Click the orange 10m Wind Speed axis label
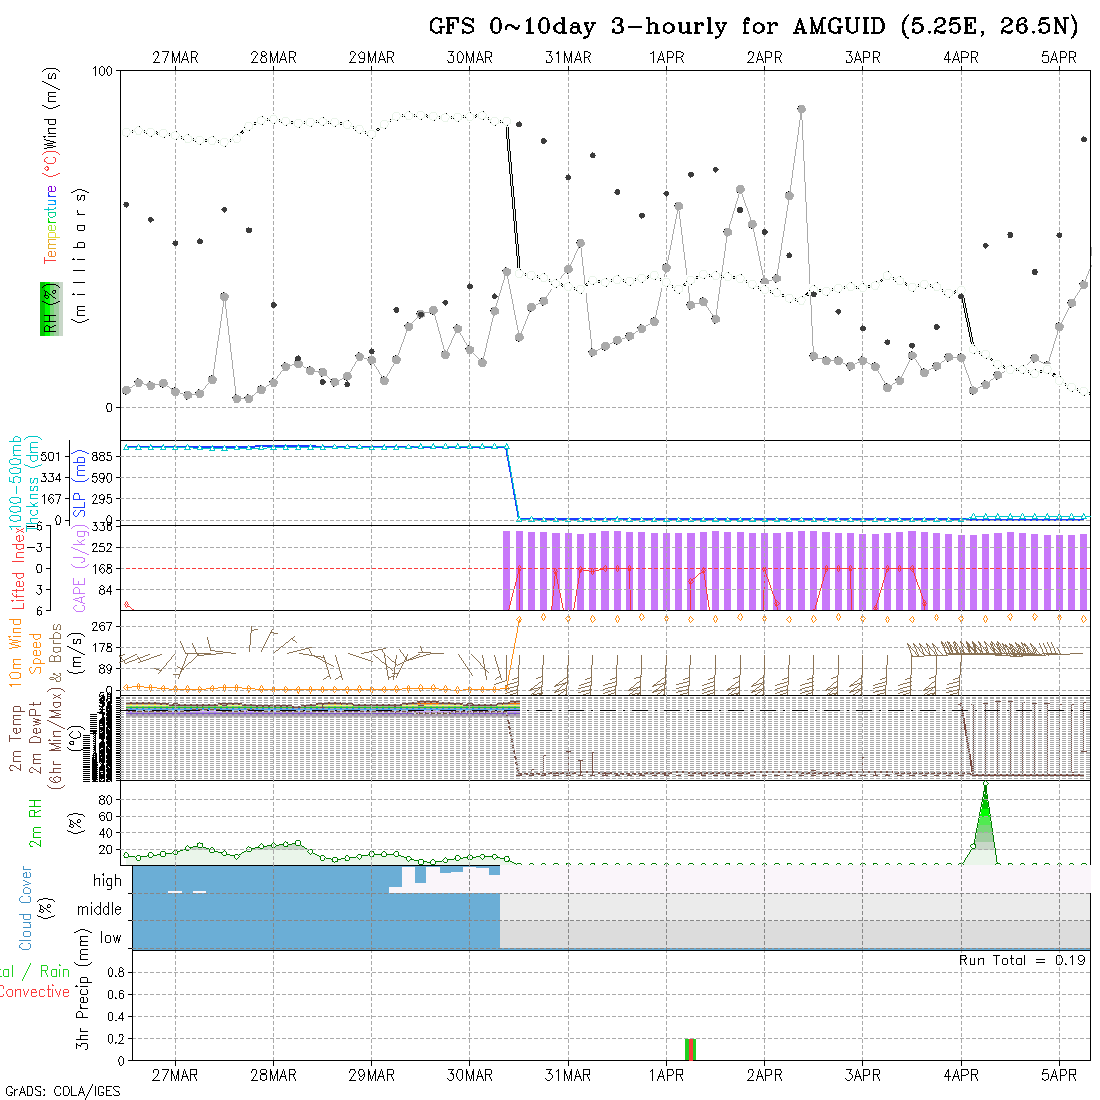The image size is (1100, 1100). click(x=17, y=652)
